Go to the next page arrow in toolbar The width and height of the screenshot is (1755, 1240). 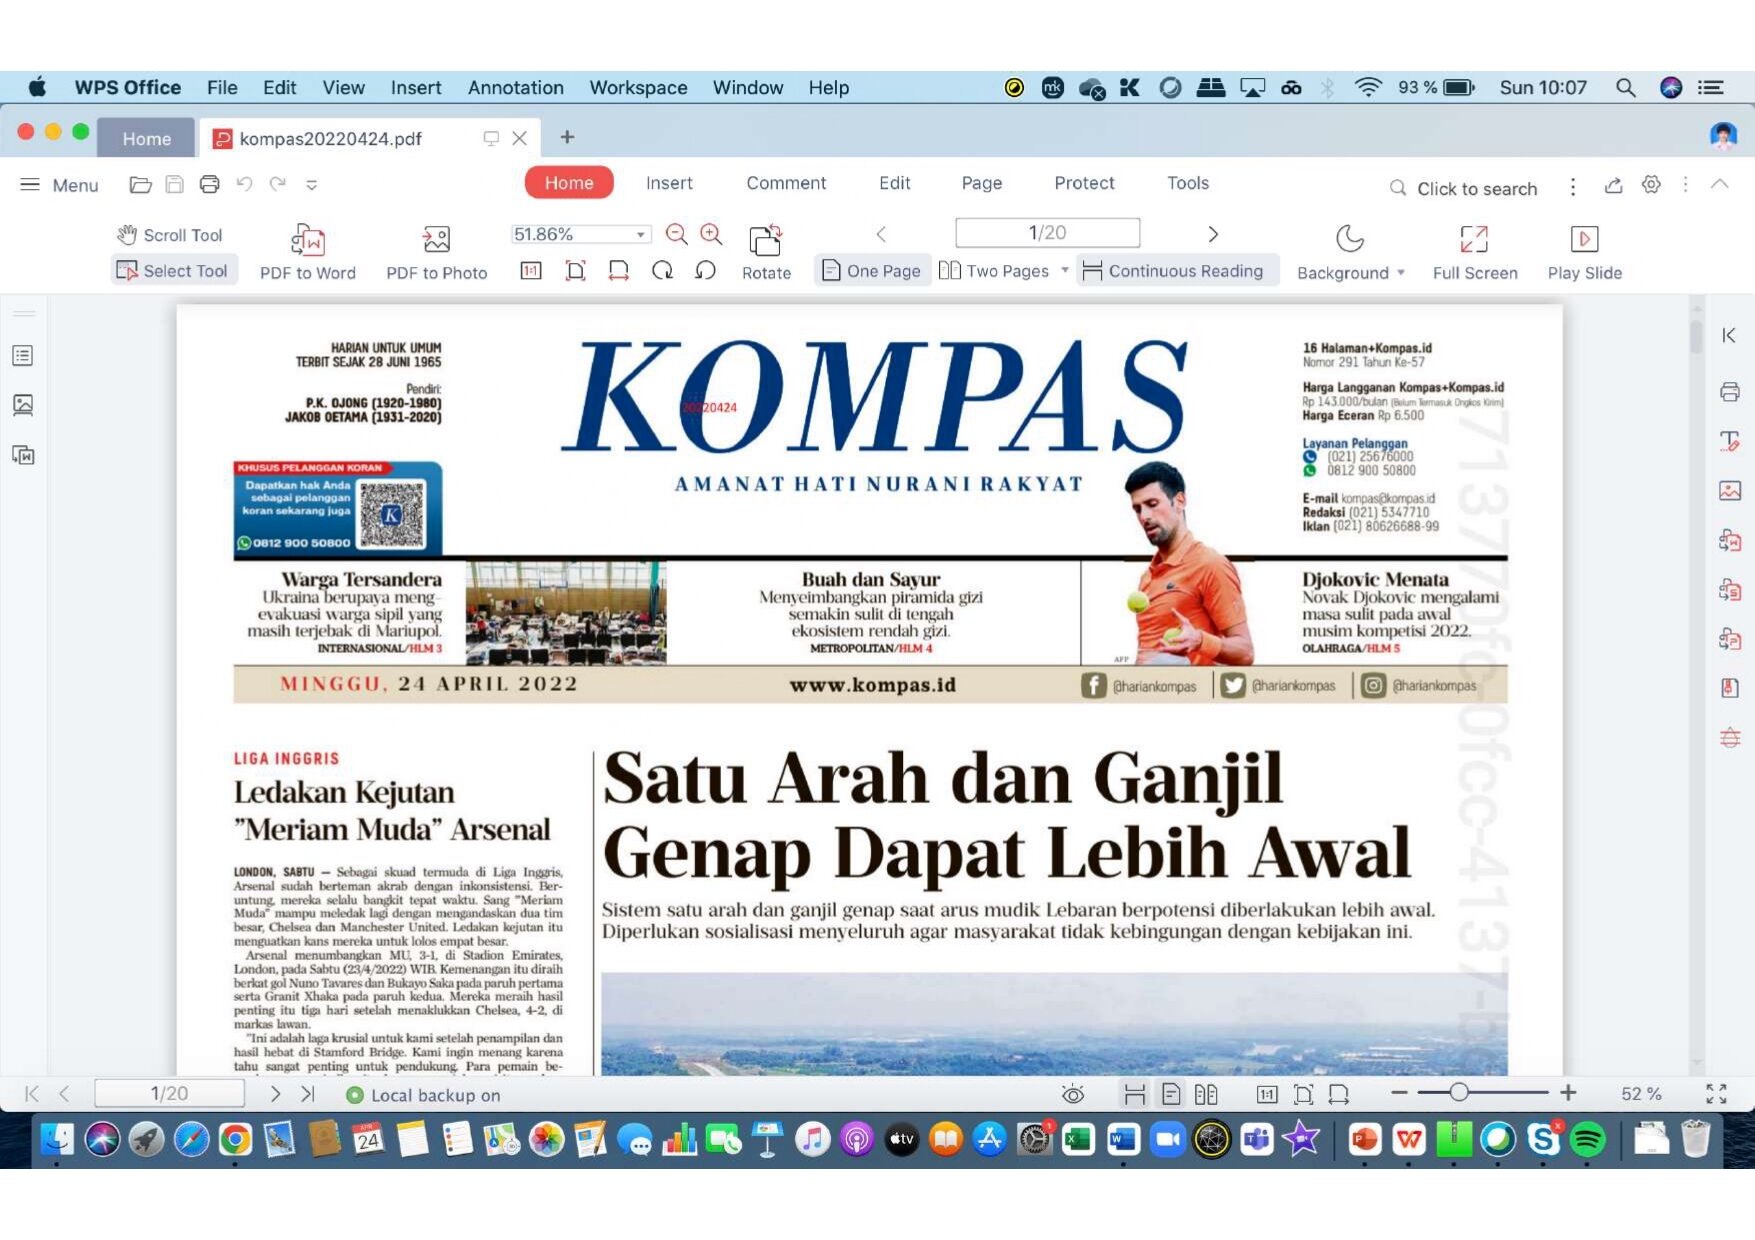point(1213,234)
